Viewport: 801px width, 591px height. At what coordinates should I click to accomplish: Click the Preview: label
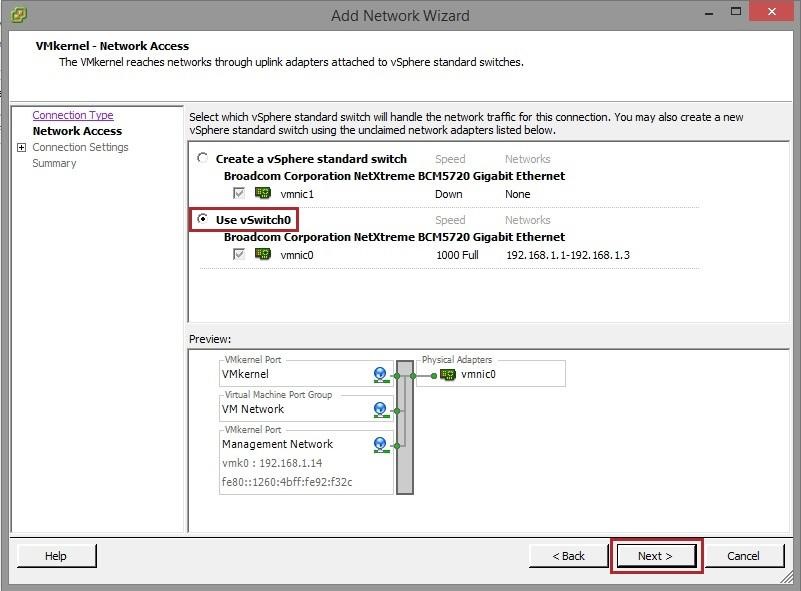click(x=210, y=339)
